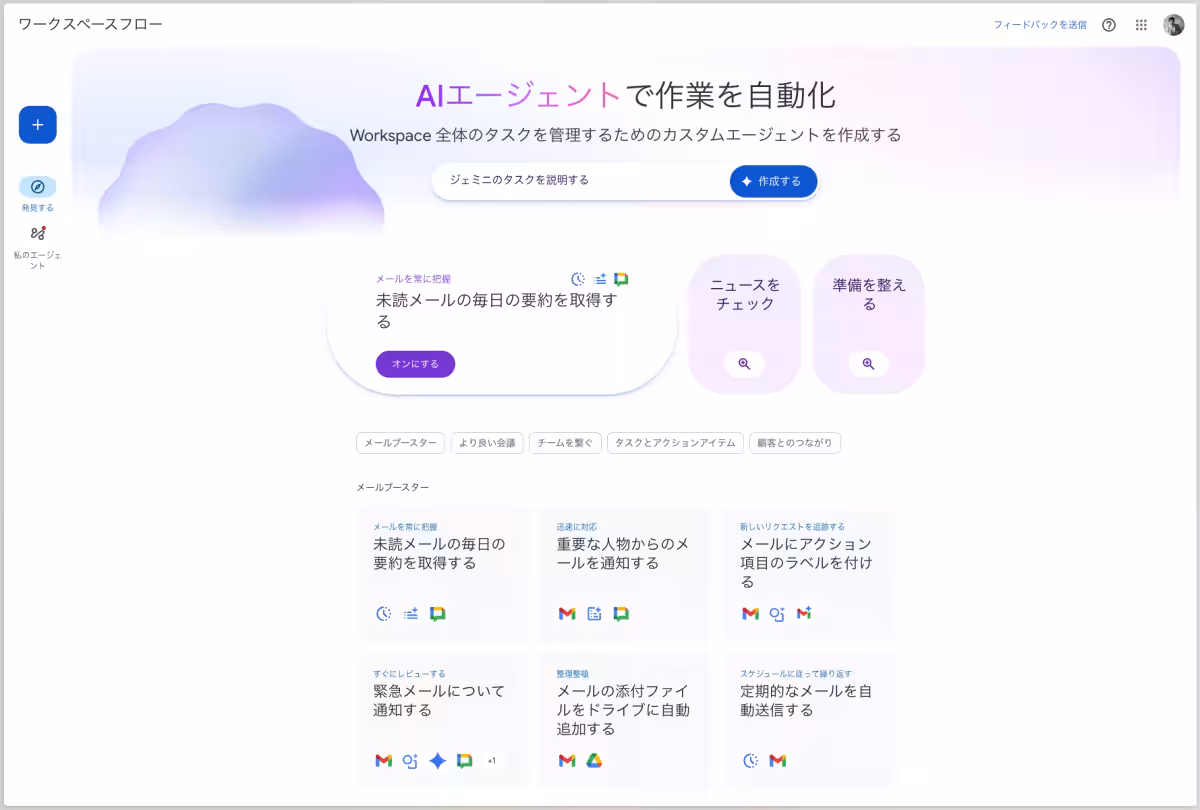Open the フィードバックを送信 link
The height and width of the screenshot is (810, 1200).
[x=1040, y=25]
